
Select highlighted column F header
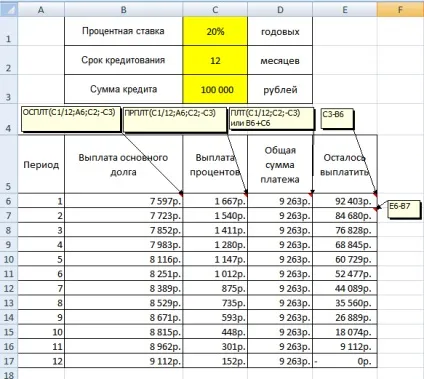click(400, 10)
